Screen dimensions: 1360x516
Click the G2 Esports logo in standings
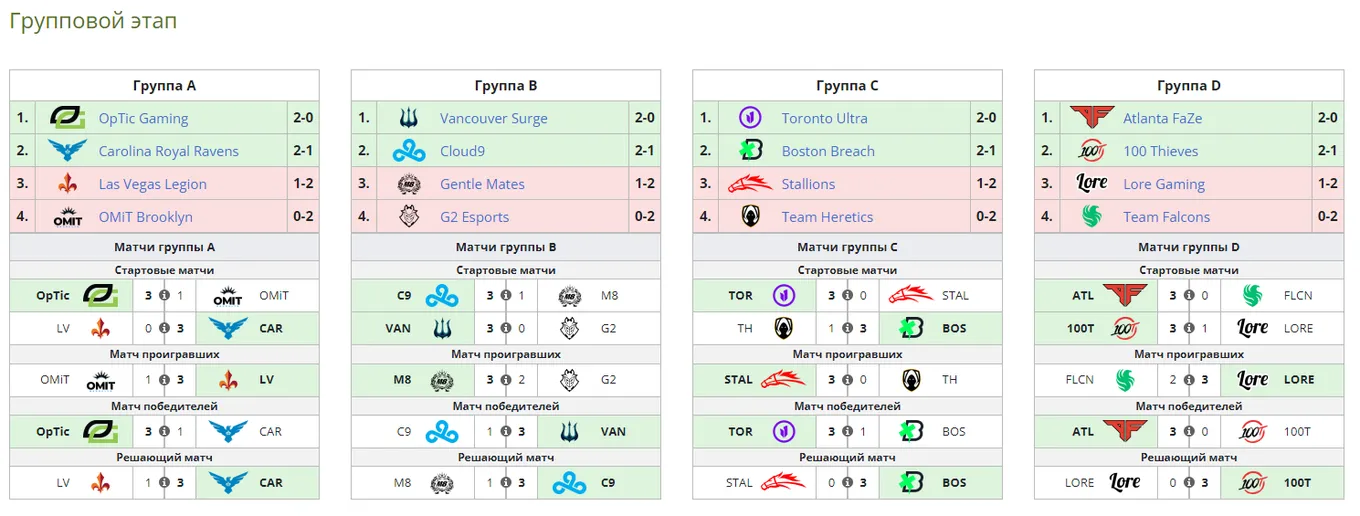409,217
